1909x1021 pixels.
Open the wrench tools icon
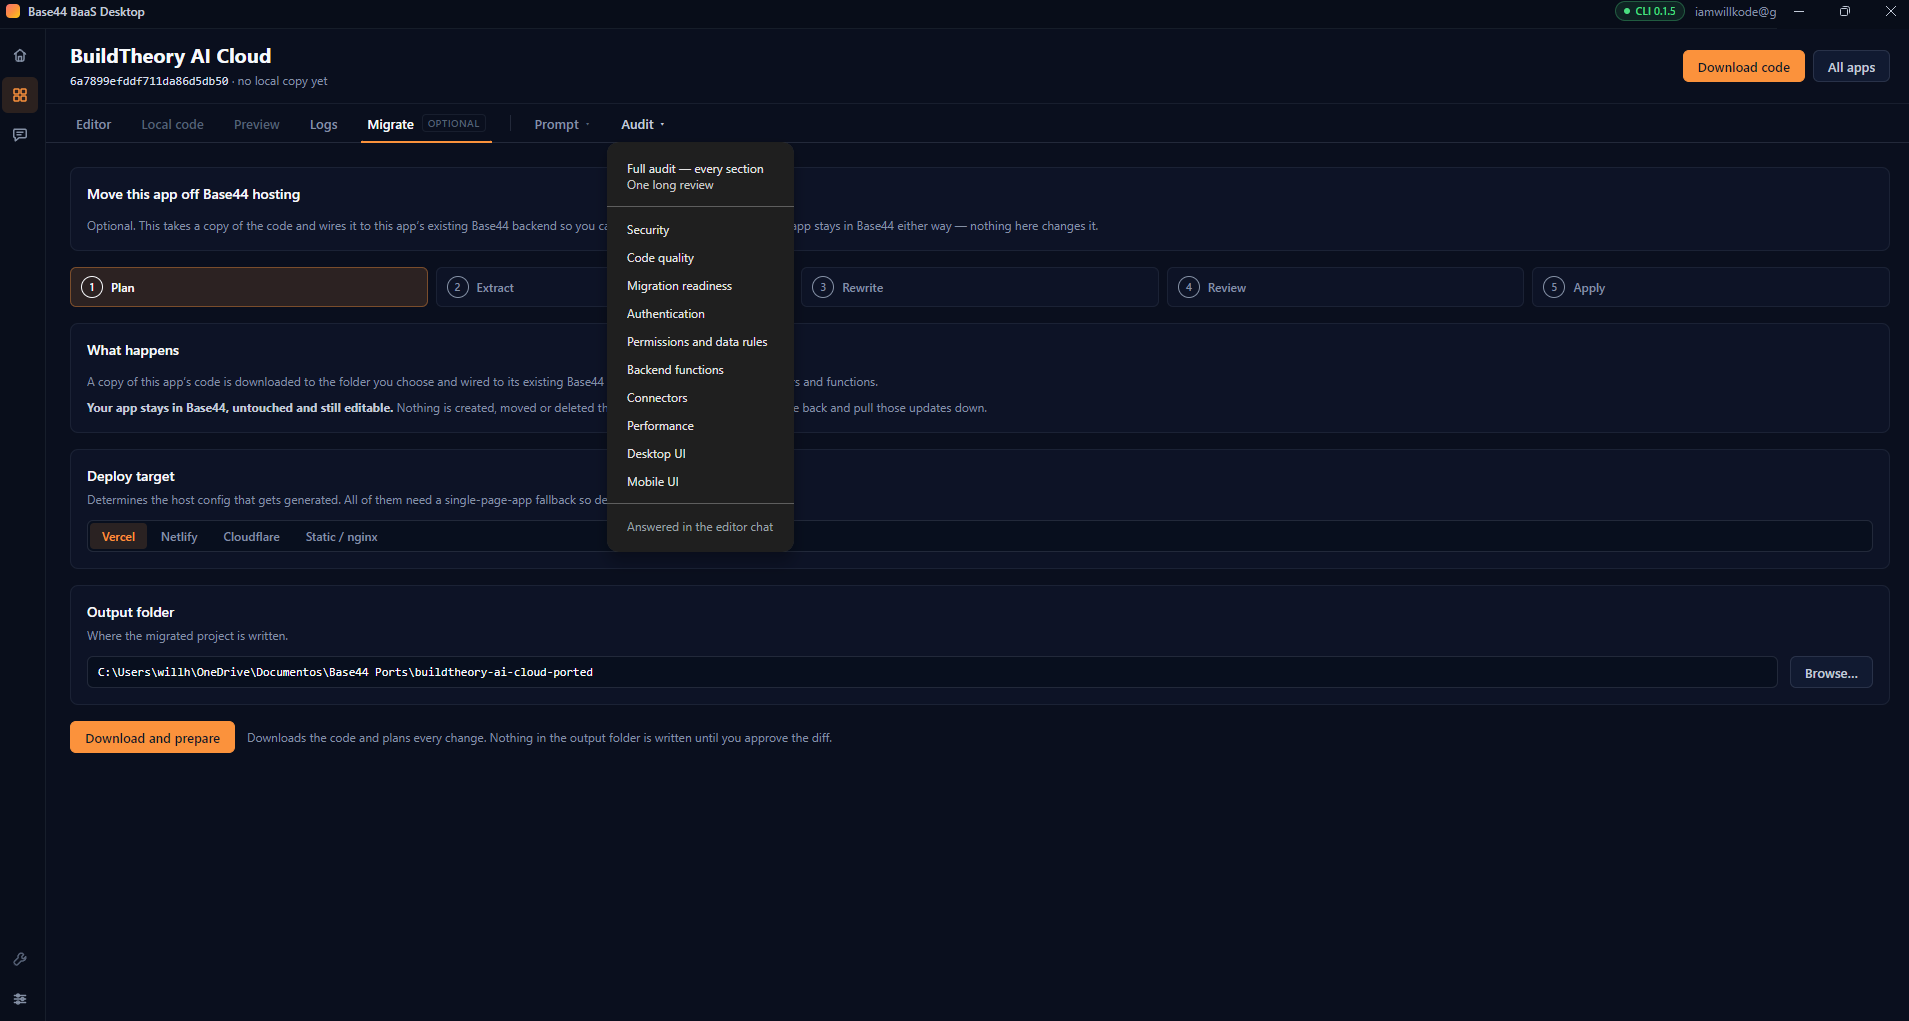click(20, 959)
